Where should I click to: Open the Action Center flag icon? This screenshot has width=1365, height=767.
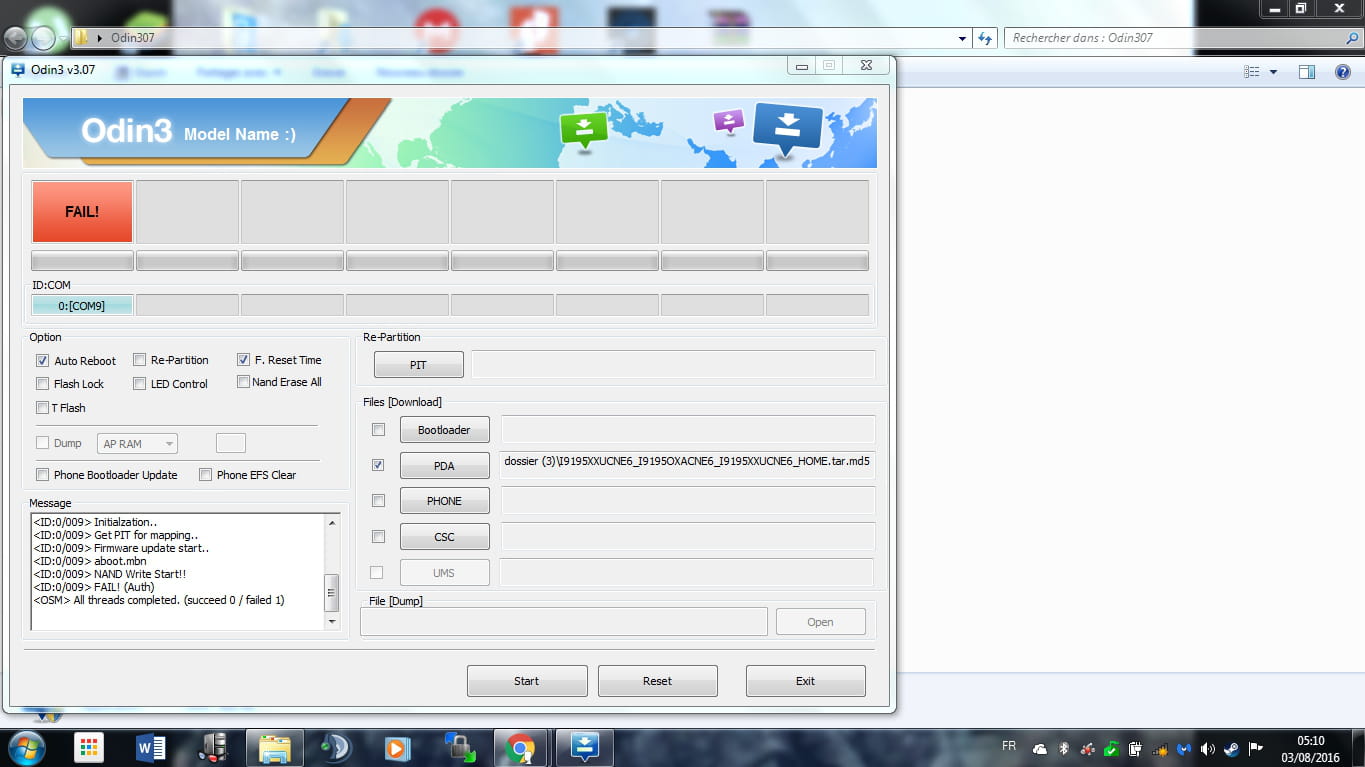point(1256,748)
